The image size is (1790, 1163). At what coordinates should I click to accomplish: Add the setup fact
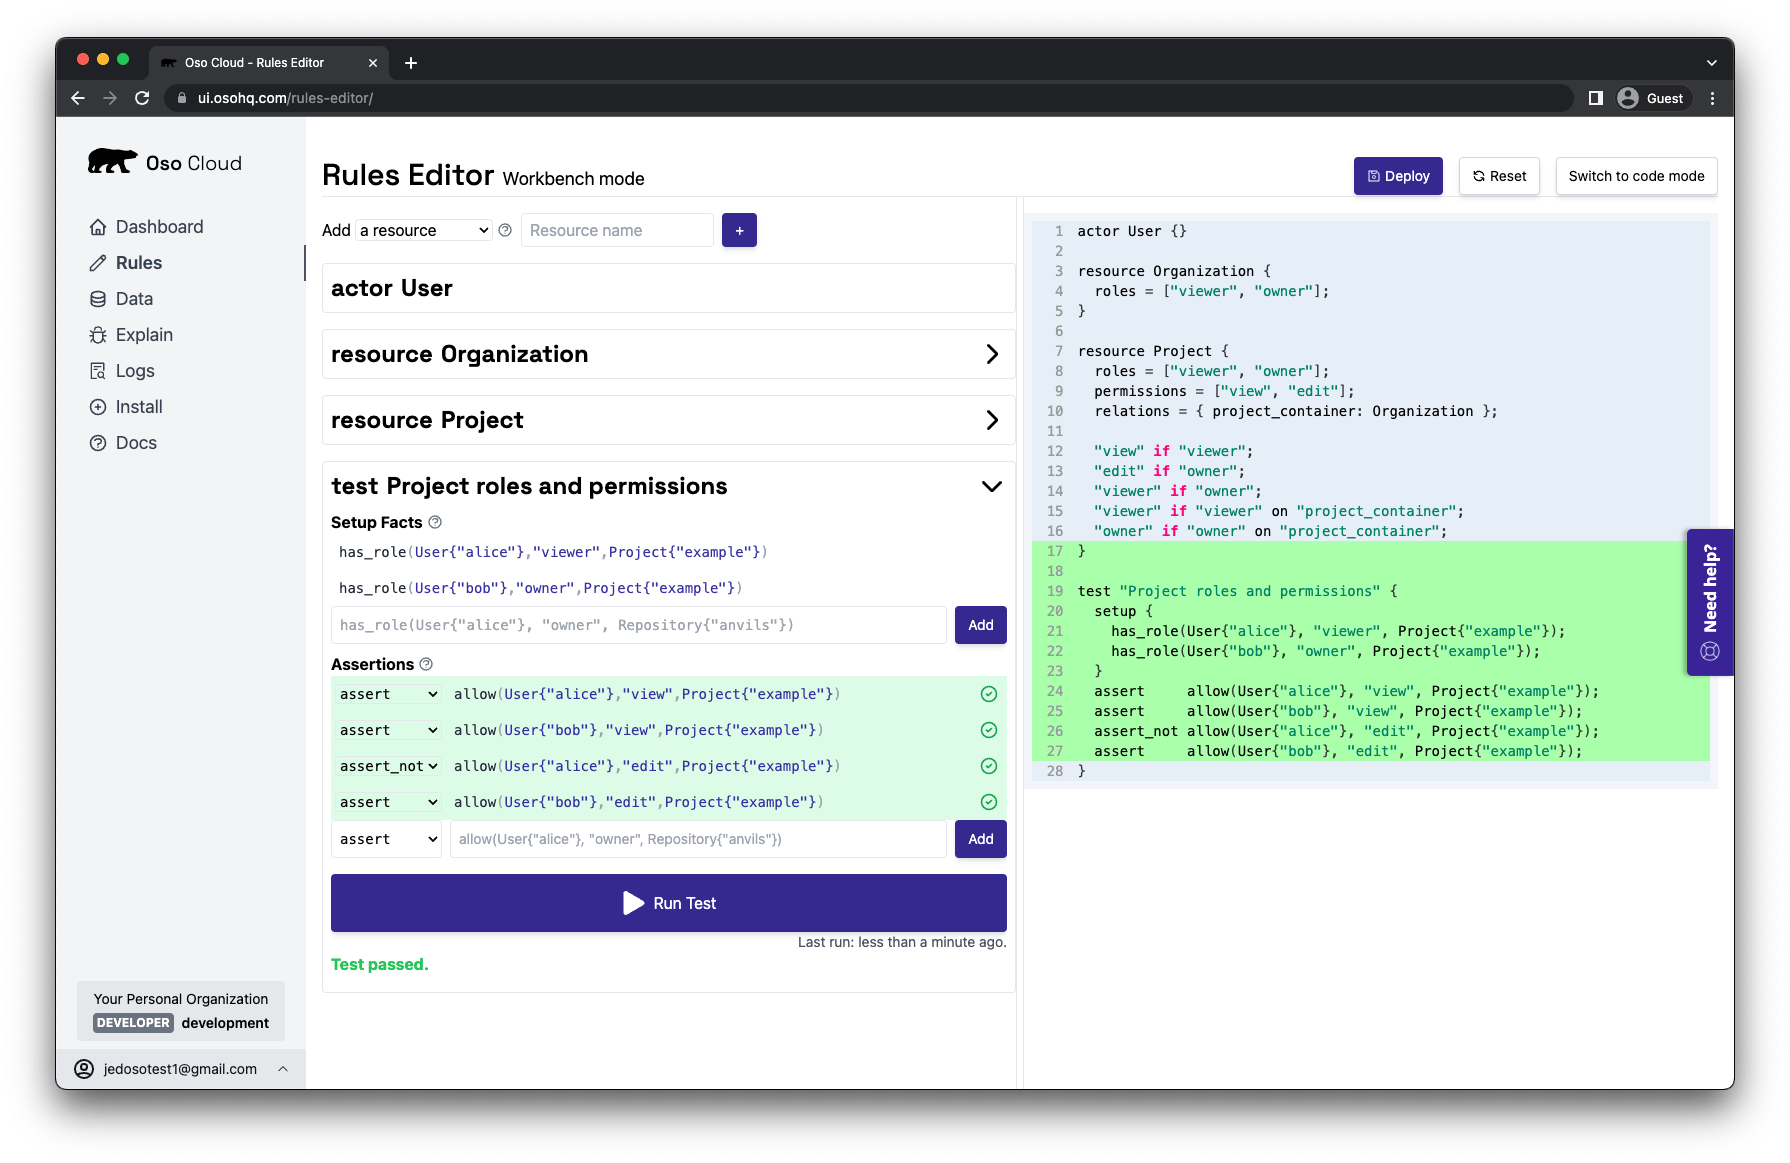pyautogui.click(x=981, y=625)
